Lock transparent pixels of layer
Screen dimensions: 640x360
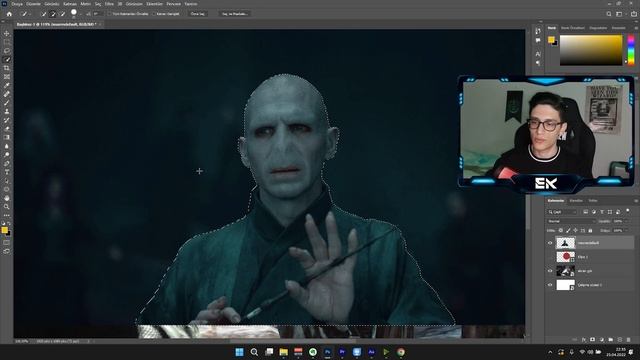point(561,231)
